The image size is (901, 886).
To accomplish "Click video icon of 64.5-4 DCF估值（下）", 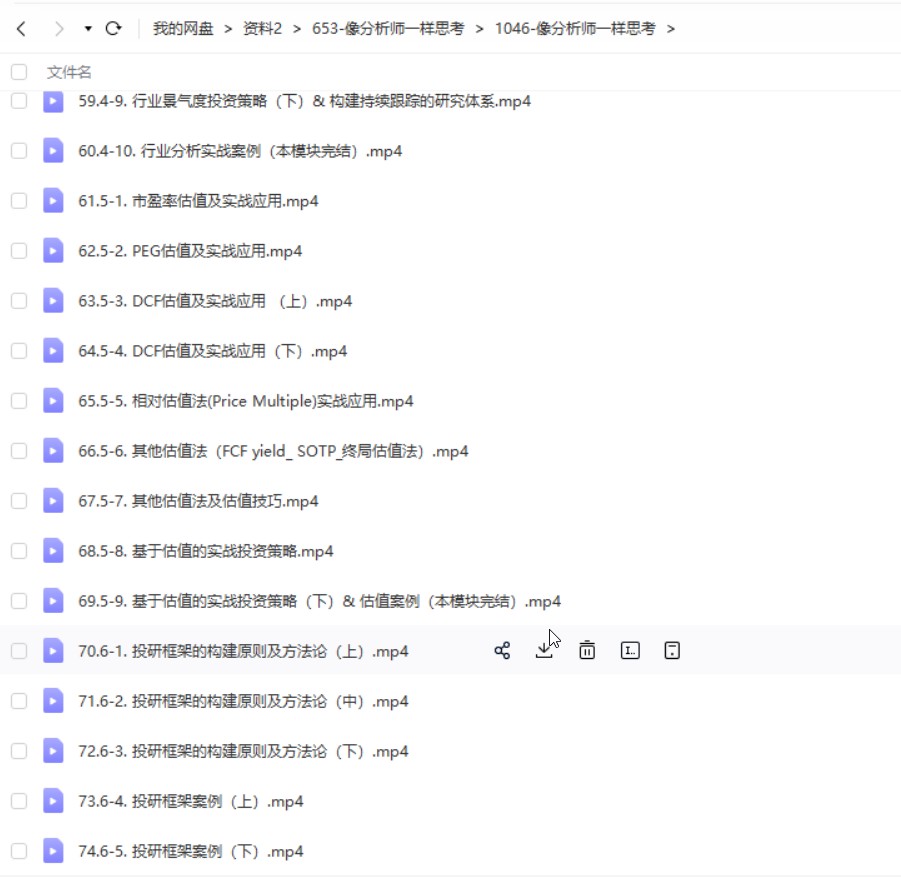I will pos(53,350).
